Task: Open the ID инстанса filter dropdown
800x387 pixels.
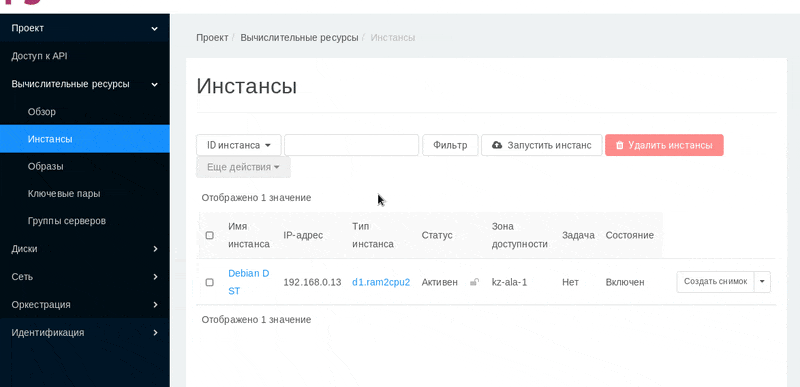Action: point(239,145)
